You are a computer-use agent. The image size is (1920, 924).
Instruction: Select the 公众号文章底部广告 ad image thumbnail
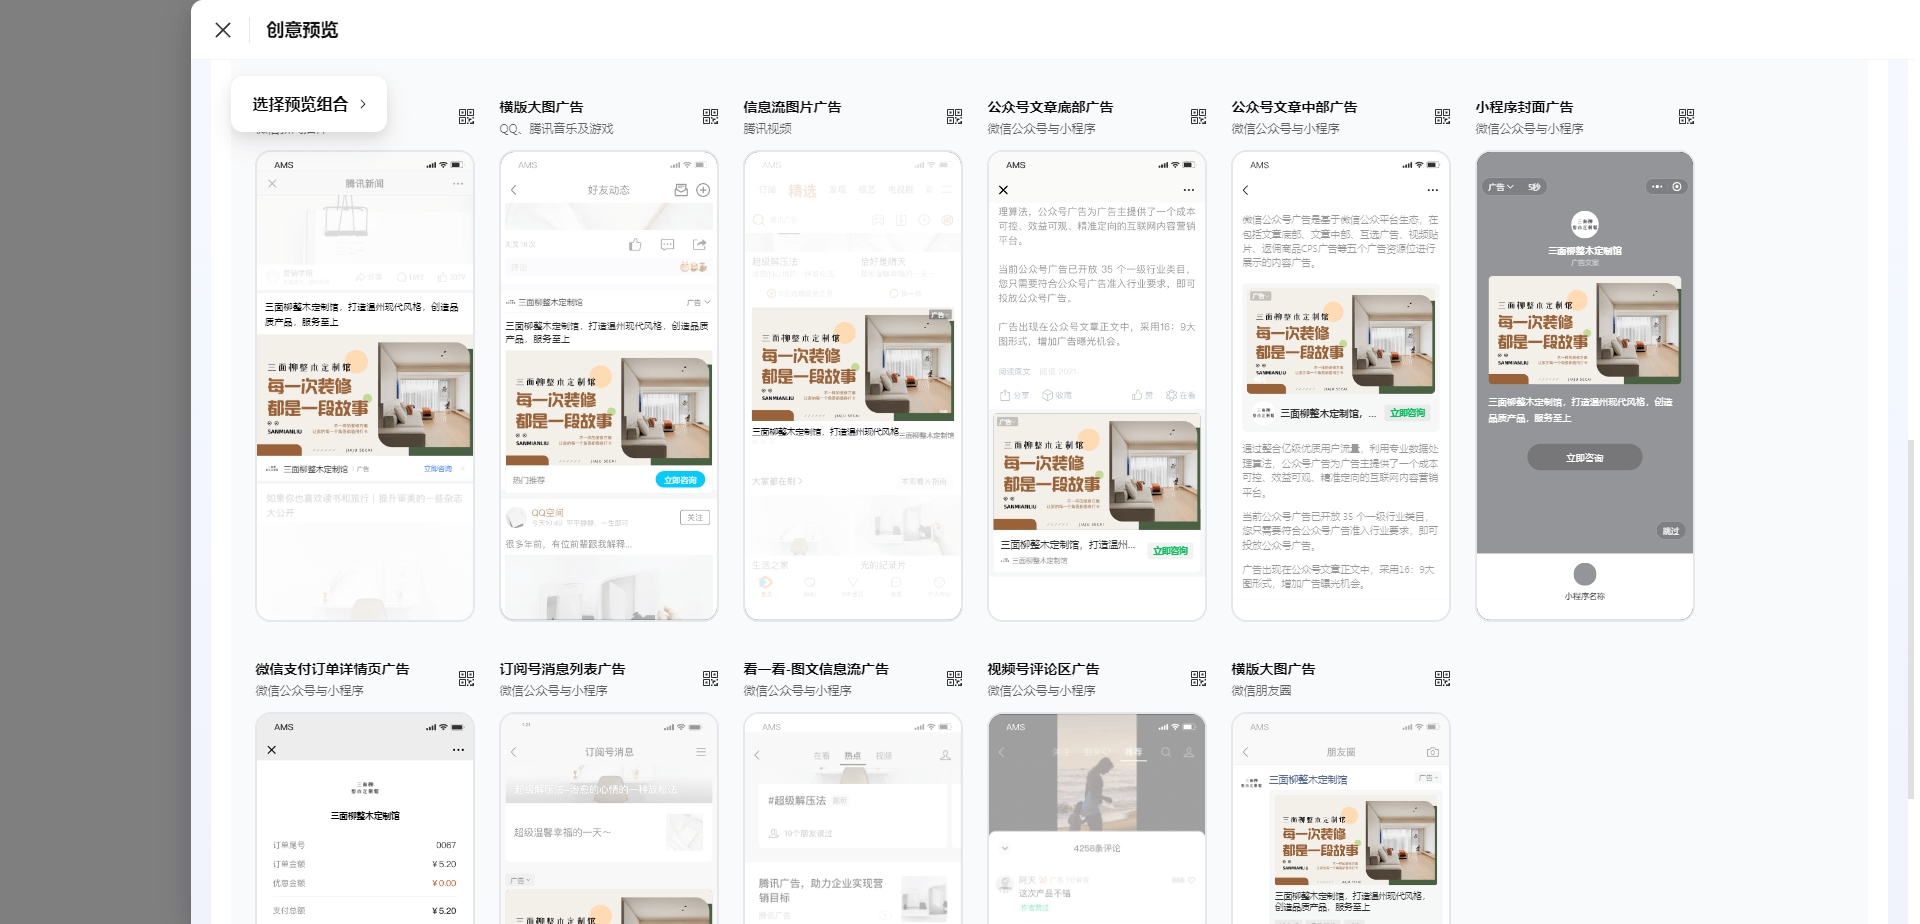(1096, 473)
